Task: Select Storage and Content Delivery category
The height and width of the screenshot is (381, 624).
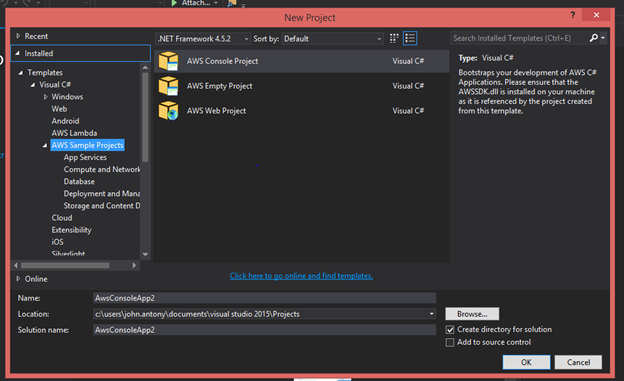Action: 102,206
